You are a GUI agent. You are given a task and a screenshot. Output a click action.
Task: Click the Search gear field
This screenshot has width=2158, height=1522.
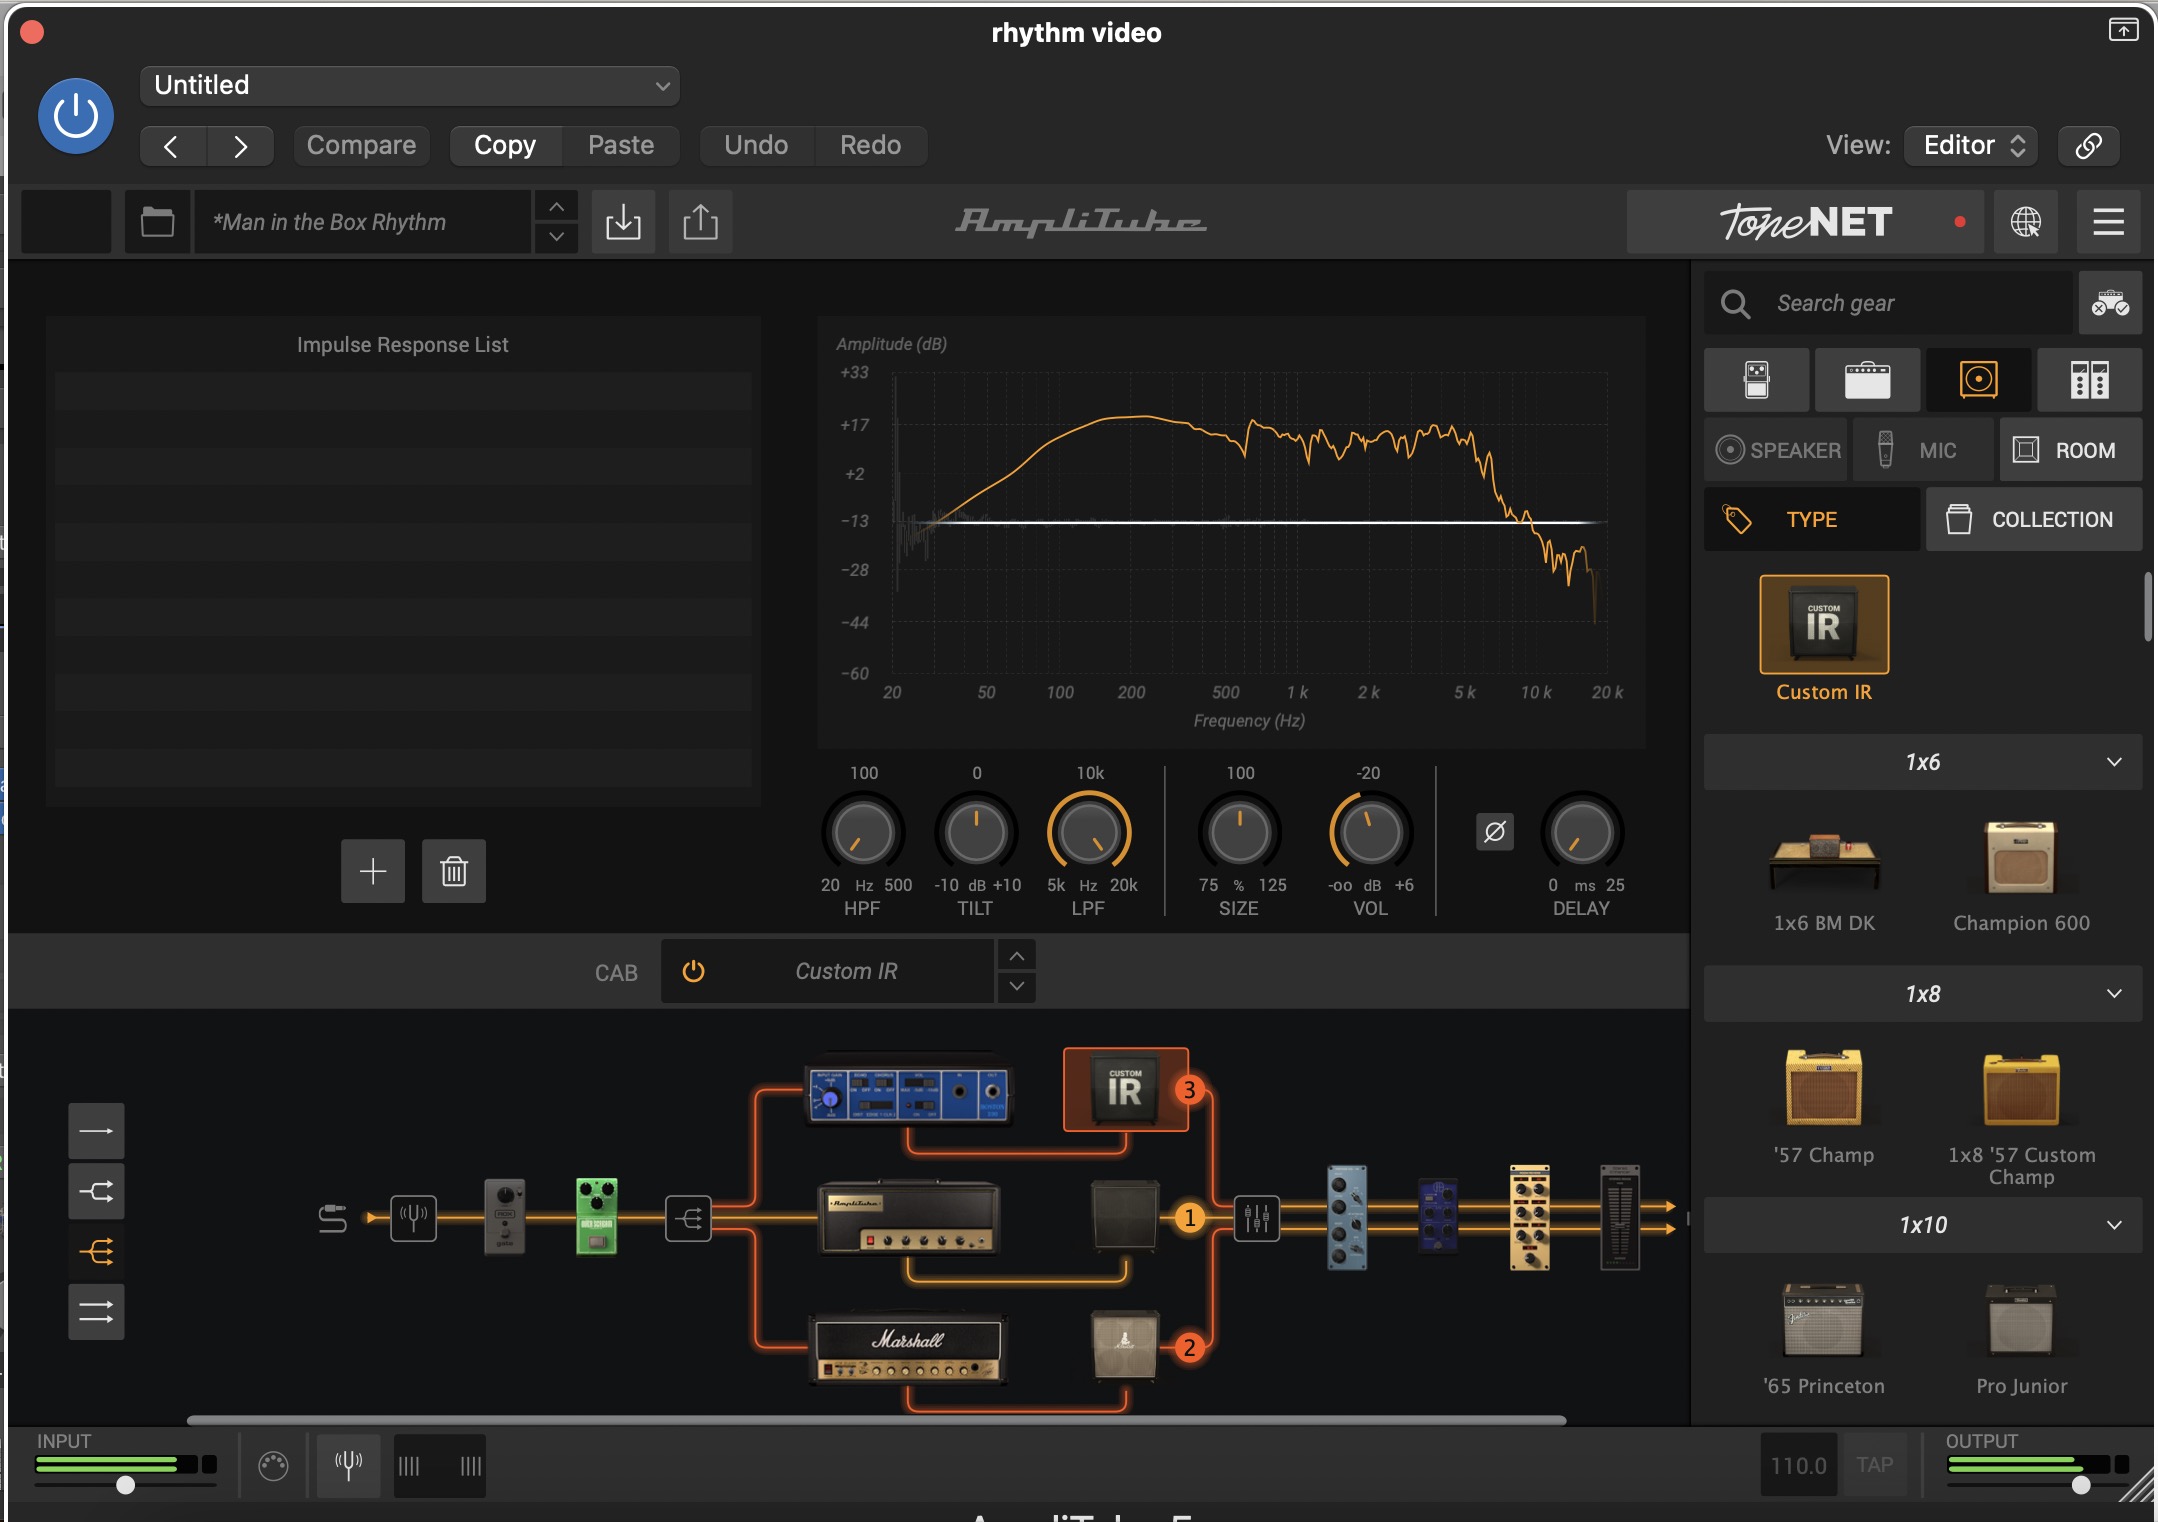pyautogui.click(x=1888, y=303)
